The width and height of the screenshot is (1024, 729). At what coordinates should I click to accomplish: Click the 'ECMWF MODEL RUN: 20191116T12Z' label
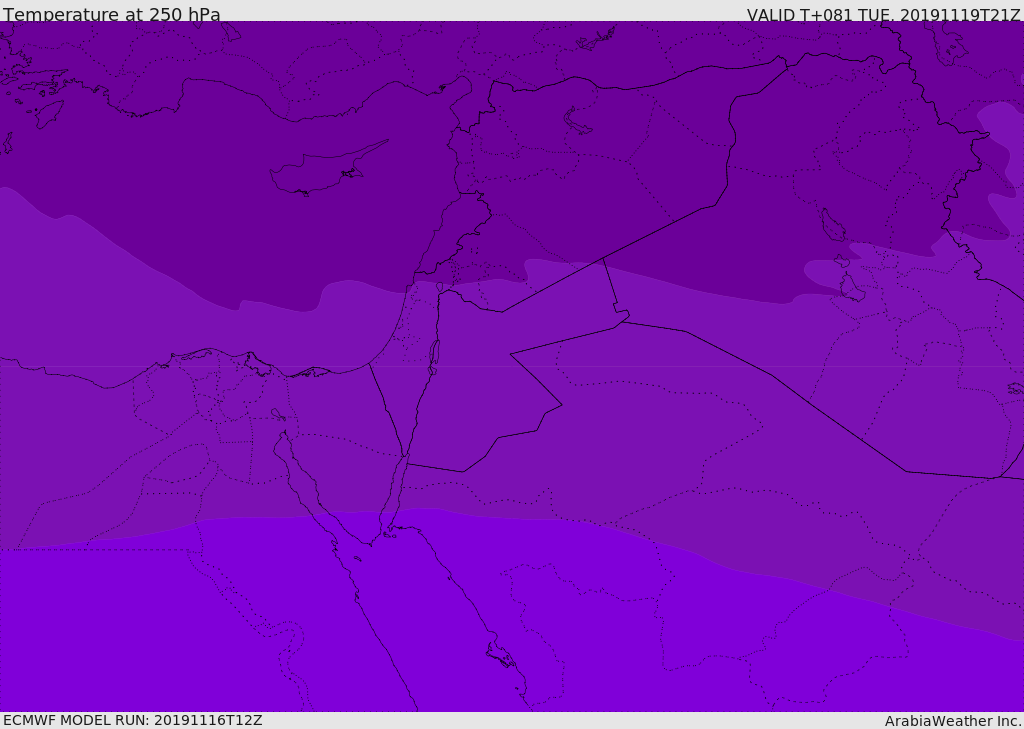[x=133, y=720]
